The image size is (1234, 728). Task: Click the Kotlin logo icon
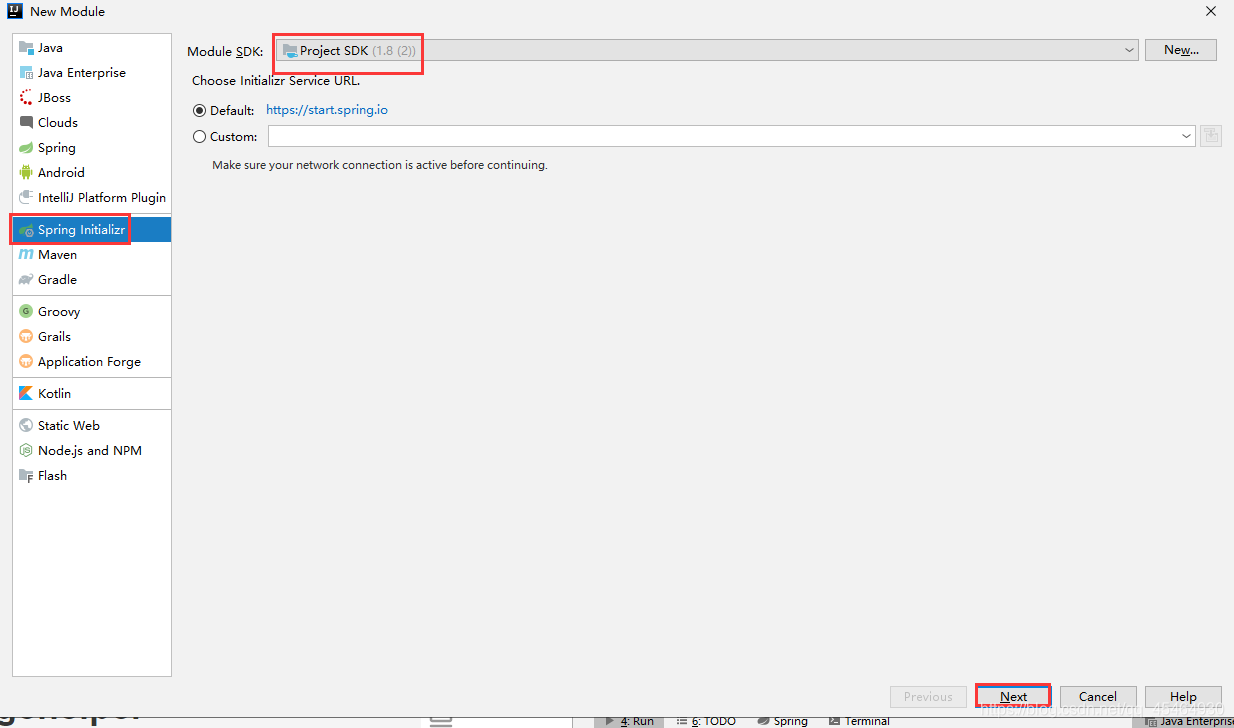pyautogui.click(x=26, y=394)
